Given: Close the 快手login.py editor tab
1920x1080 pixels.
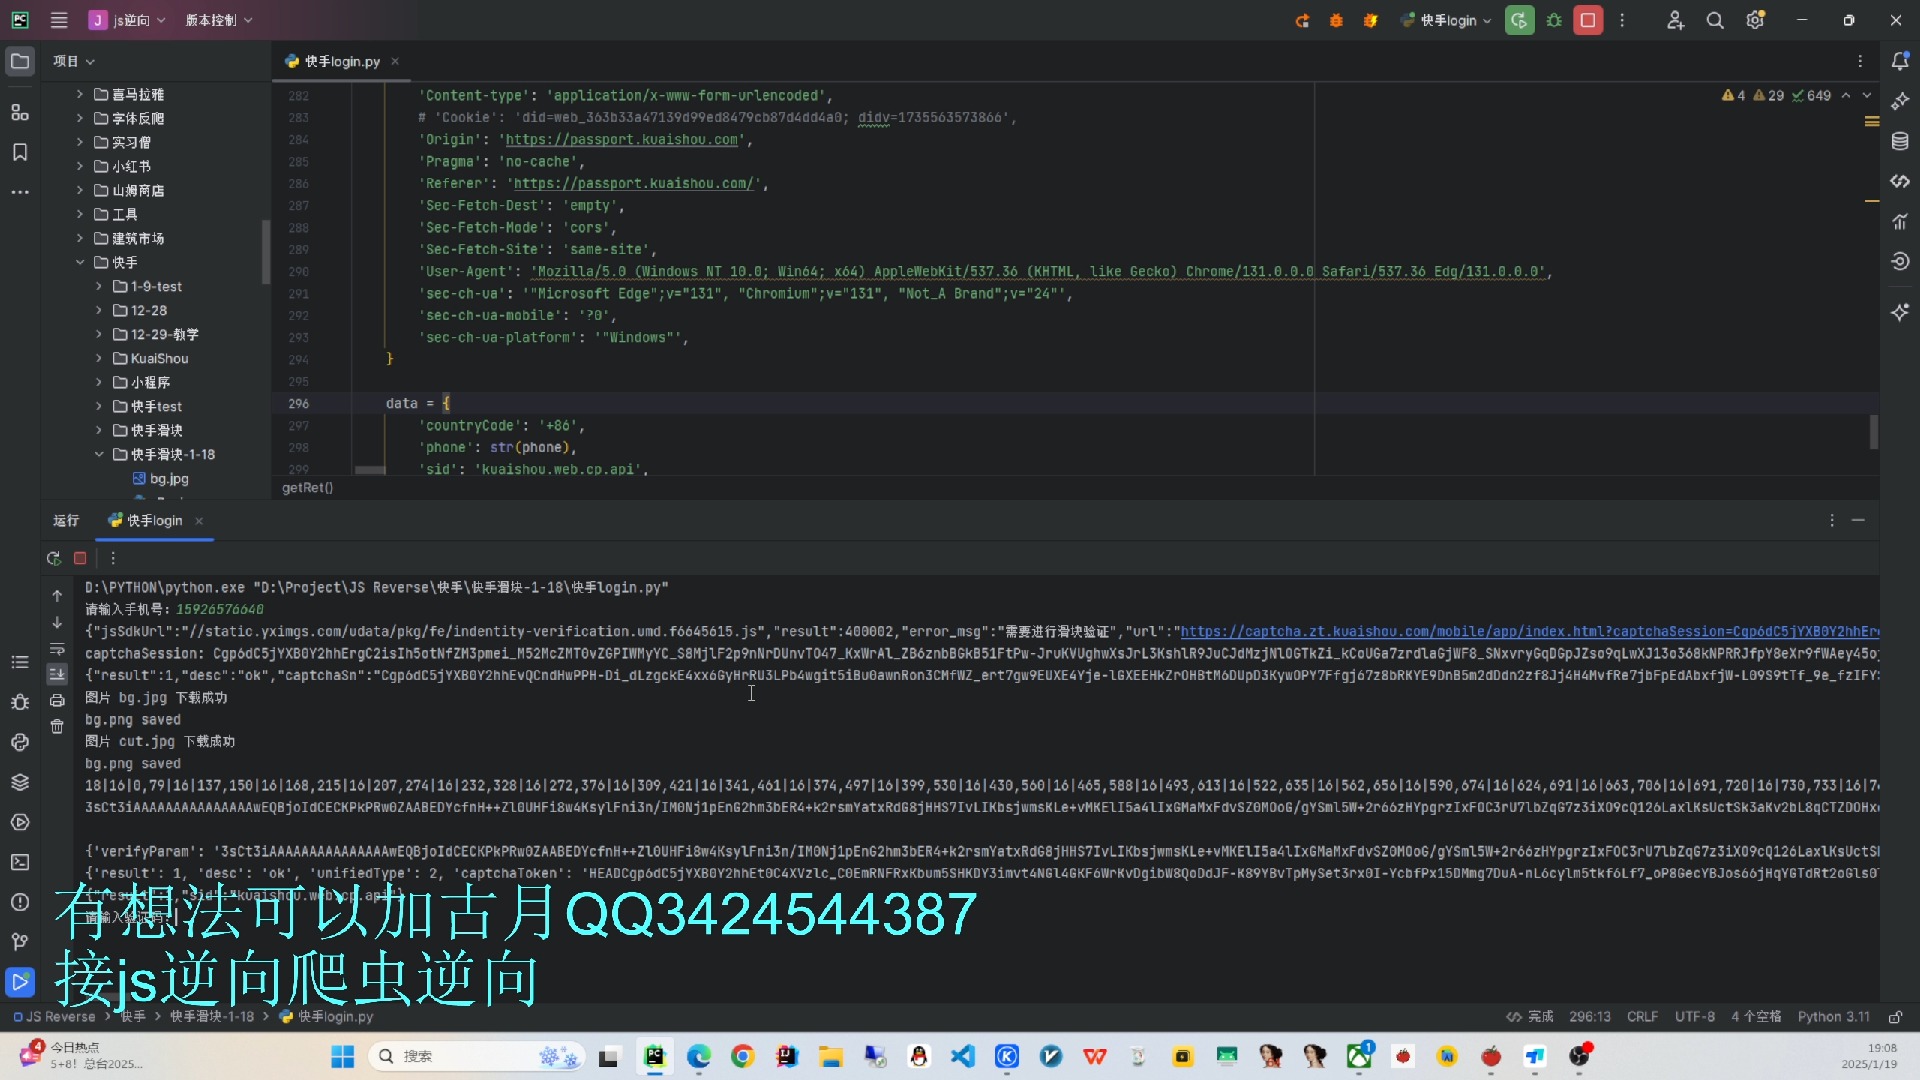Looking at the screenshot, I should point(395,61).
